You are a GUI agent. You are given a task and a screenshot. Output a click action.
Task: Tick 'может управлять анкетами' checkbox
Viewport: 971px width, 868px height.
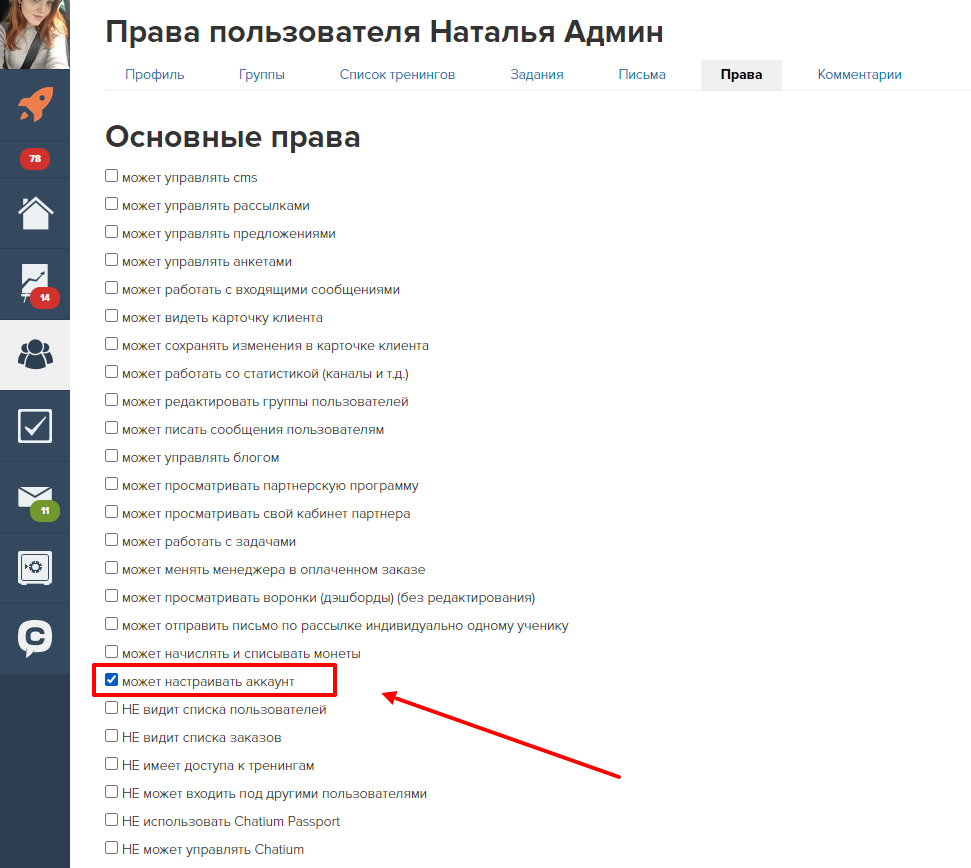[111, 259]
